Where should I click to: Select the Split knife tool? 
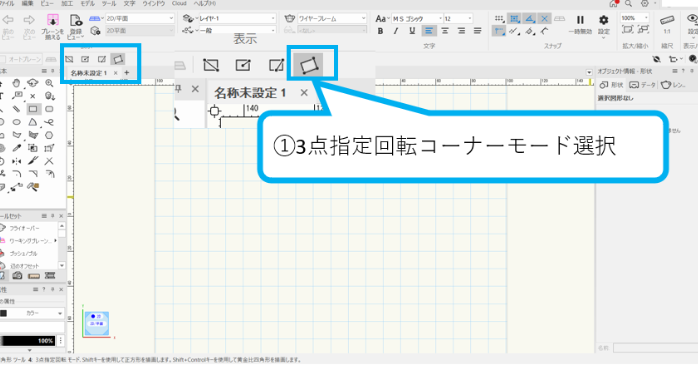[x=33, y=161]
